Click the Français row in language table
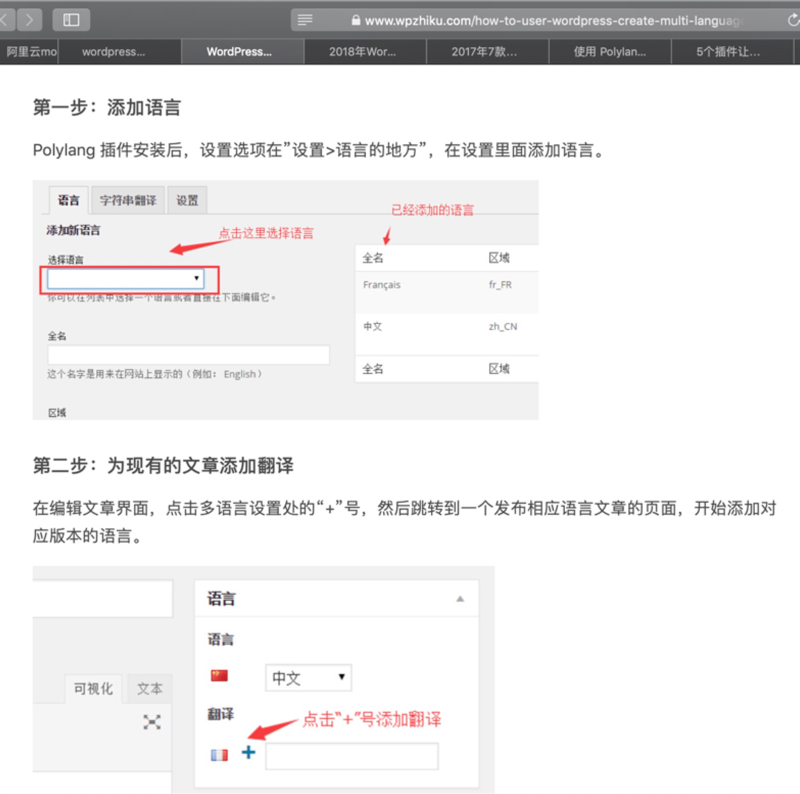The height and width of the screenshot is (794, 800). click(x=446, y=292)
